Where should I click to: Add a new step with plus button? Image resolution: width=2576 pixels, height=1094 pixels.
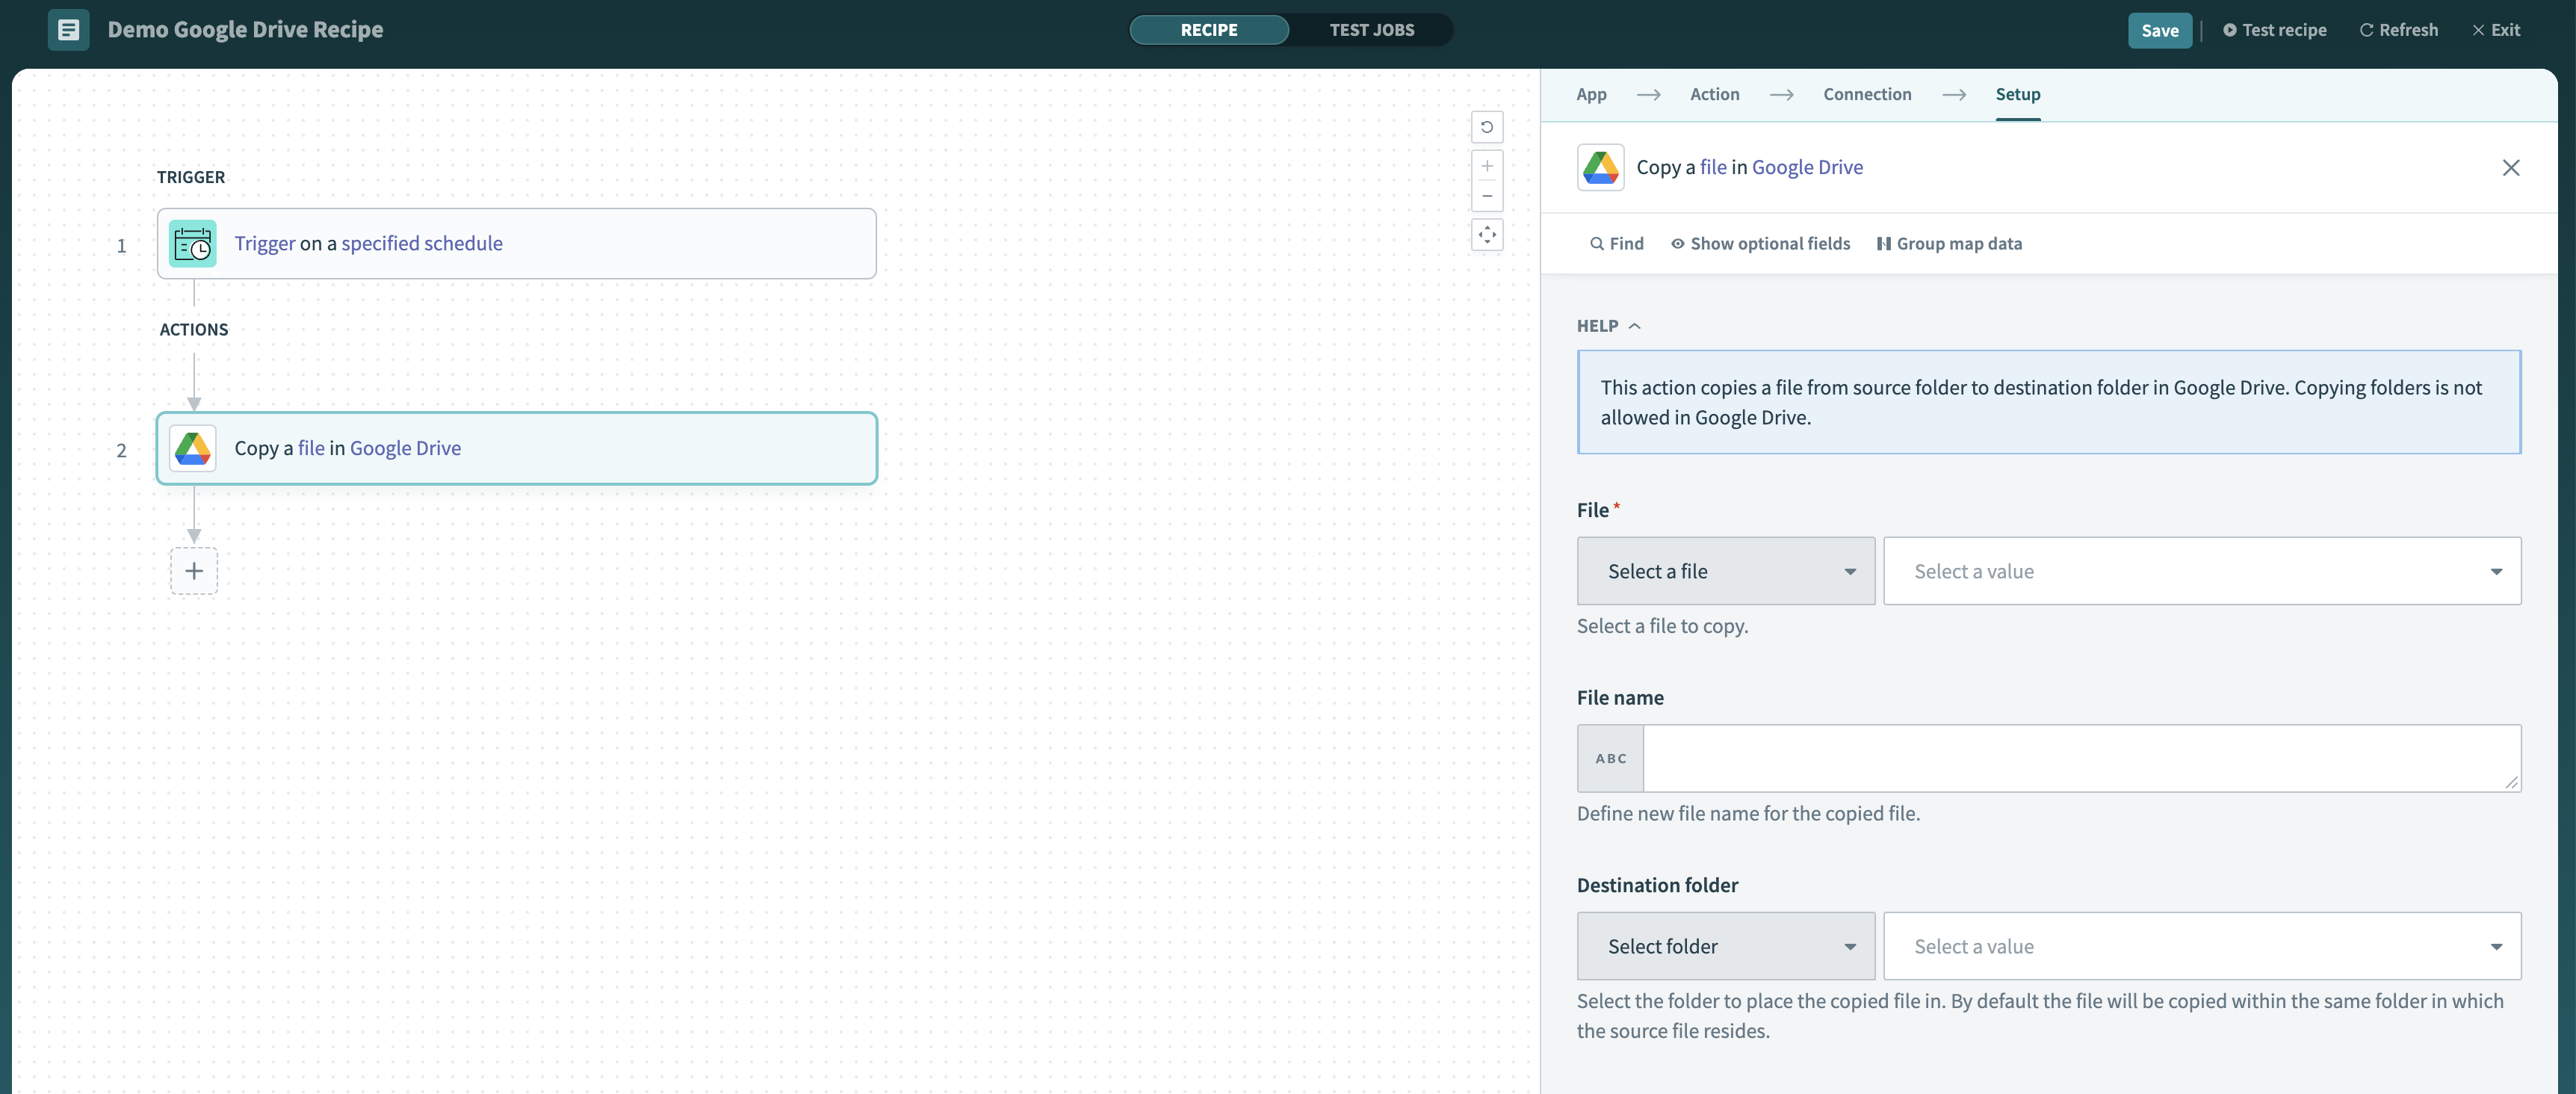(x=194, y=571)
